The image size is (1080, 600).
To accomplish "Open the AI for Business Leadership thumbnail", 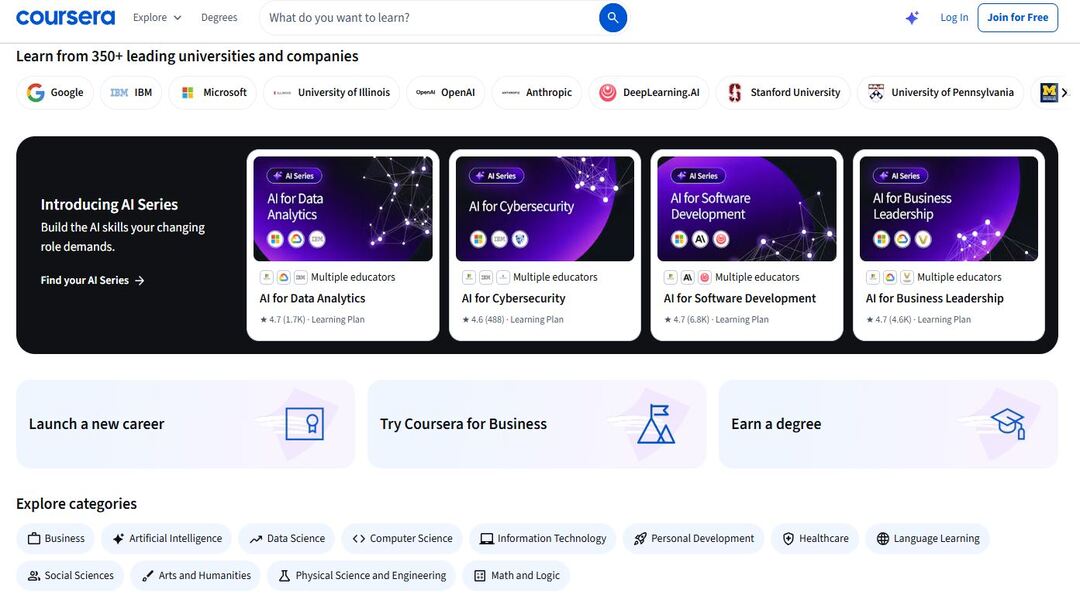I will click(948, 209).
